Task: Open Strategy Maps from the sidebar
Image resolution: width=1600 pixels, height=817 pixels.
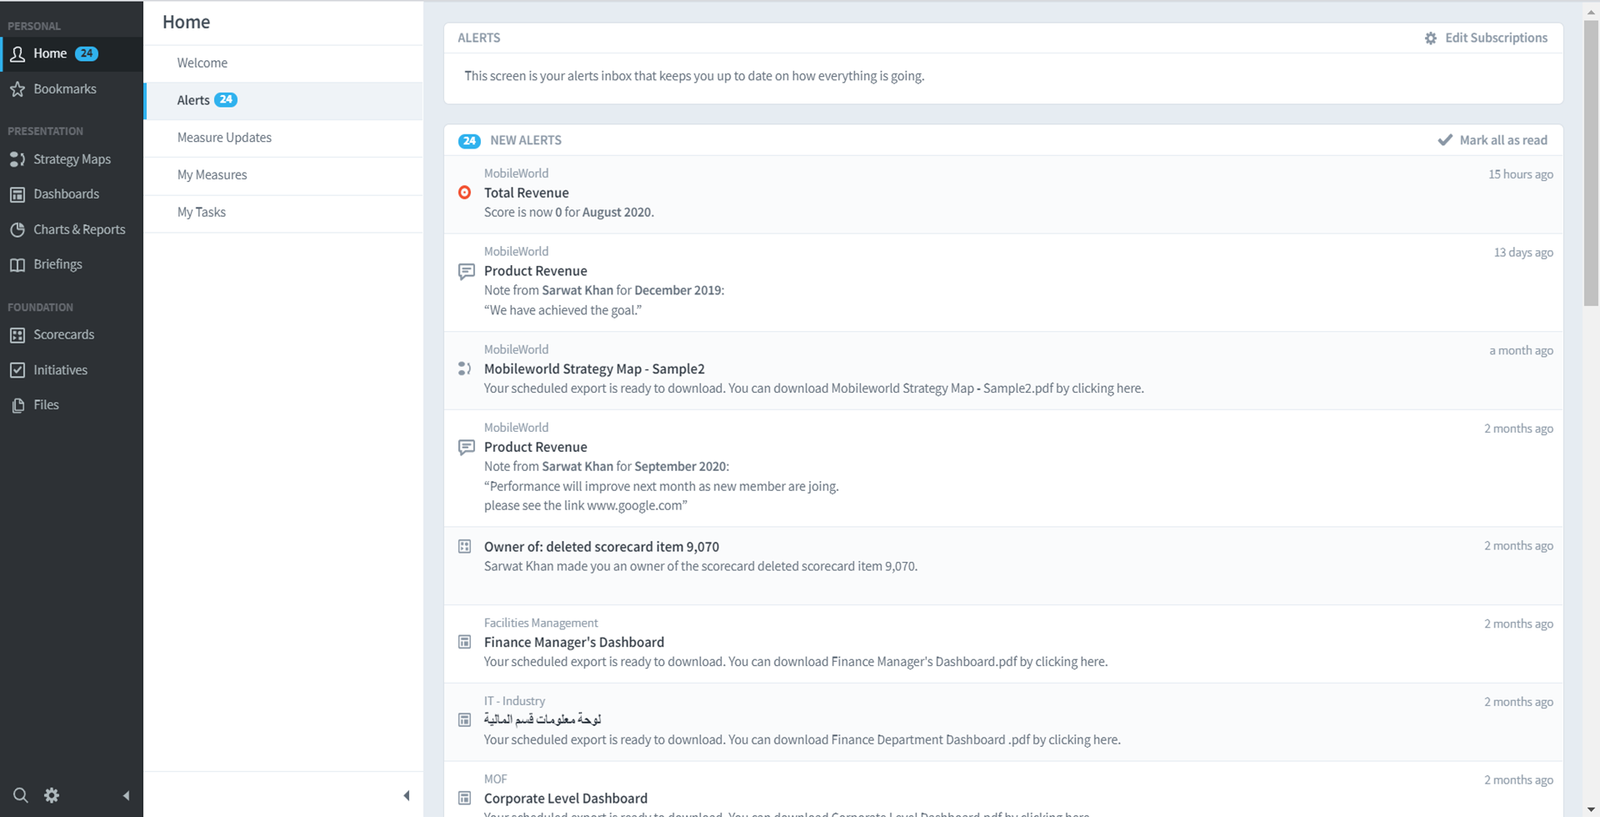Action: click(x=71, y=159)
